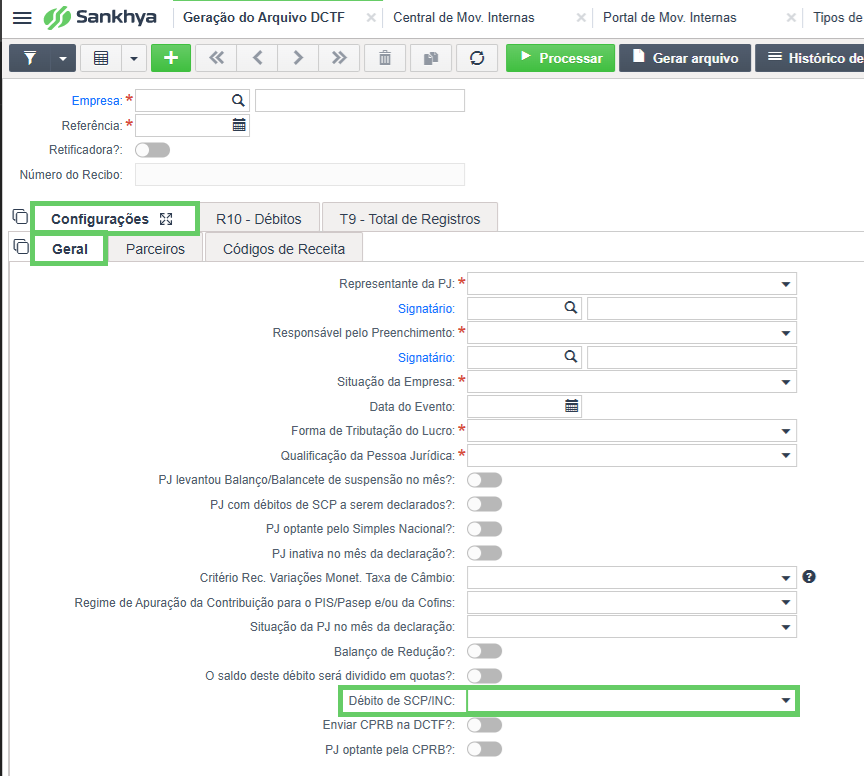
Task: Expand Débito de SCP/INC dropdown
Action: point(631,700)
